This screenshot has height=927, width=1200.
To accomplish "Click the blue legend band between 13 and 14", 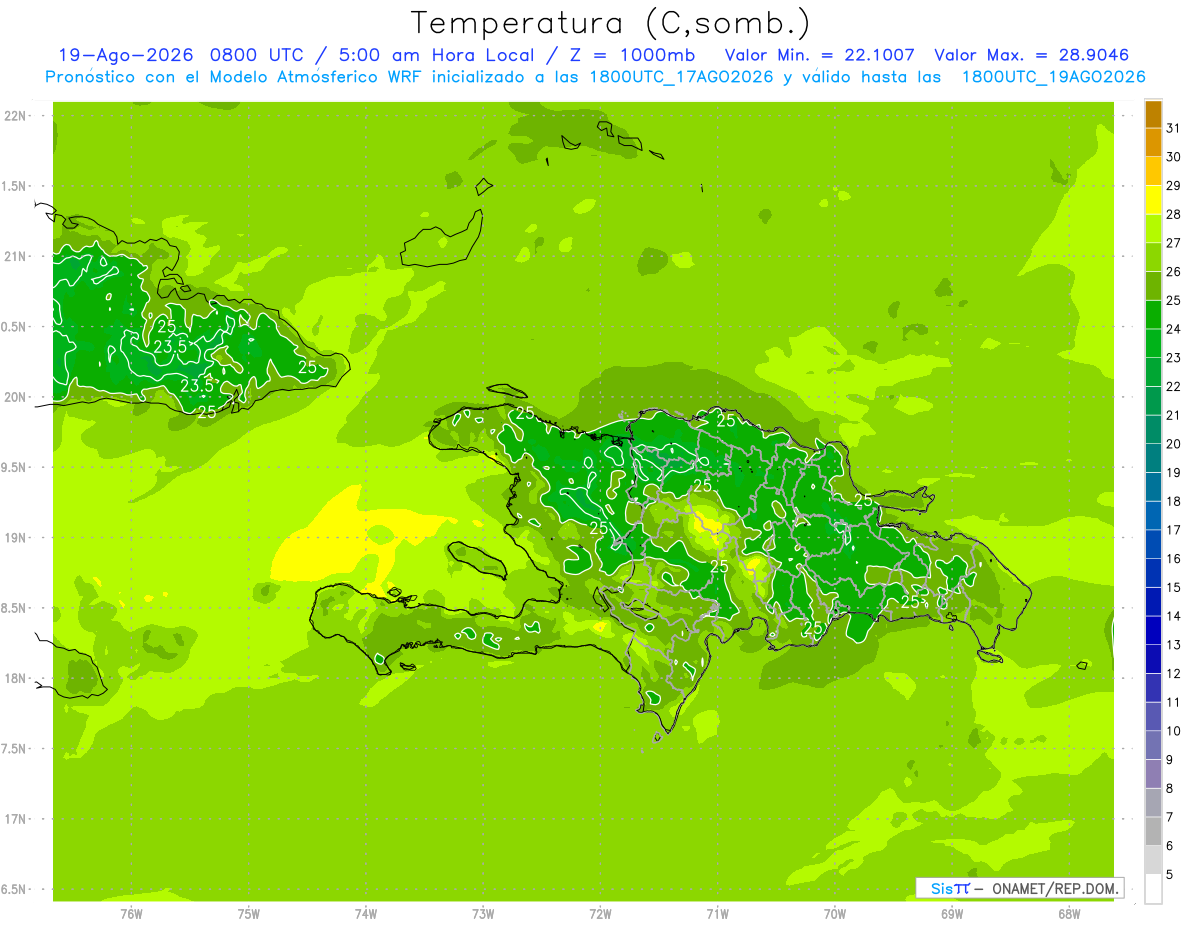I will point(1153,630).
